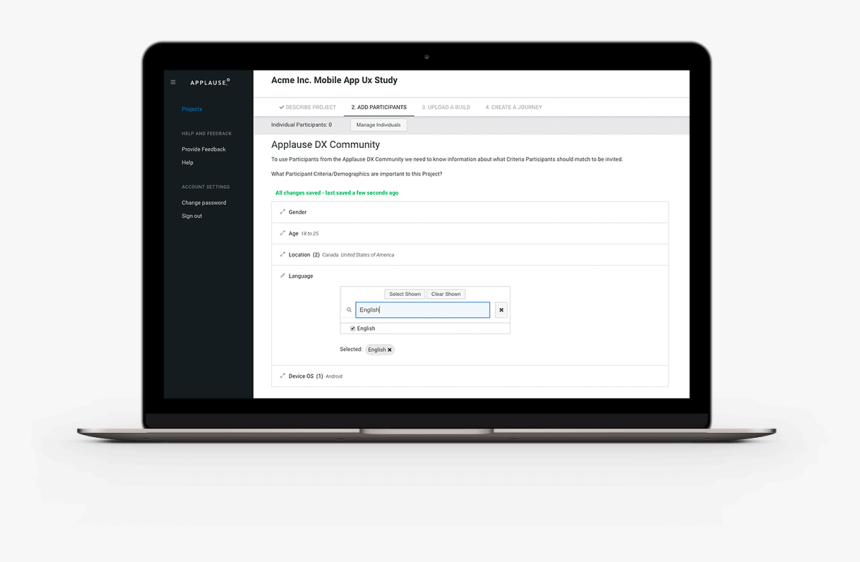Click the Manage Individuals button

378,125
